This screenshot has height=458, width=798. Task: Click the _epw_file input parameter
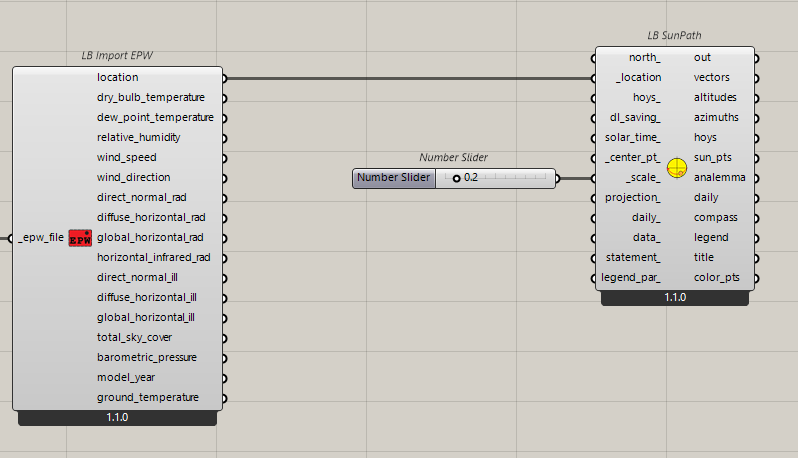pos(41,238)
